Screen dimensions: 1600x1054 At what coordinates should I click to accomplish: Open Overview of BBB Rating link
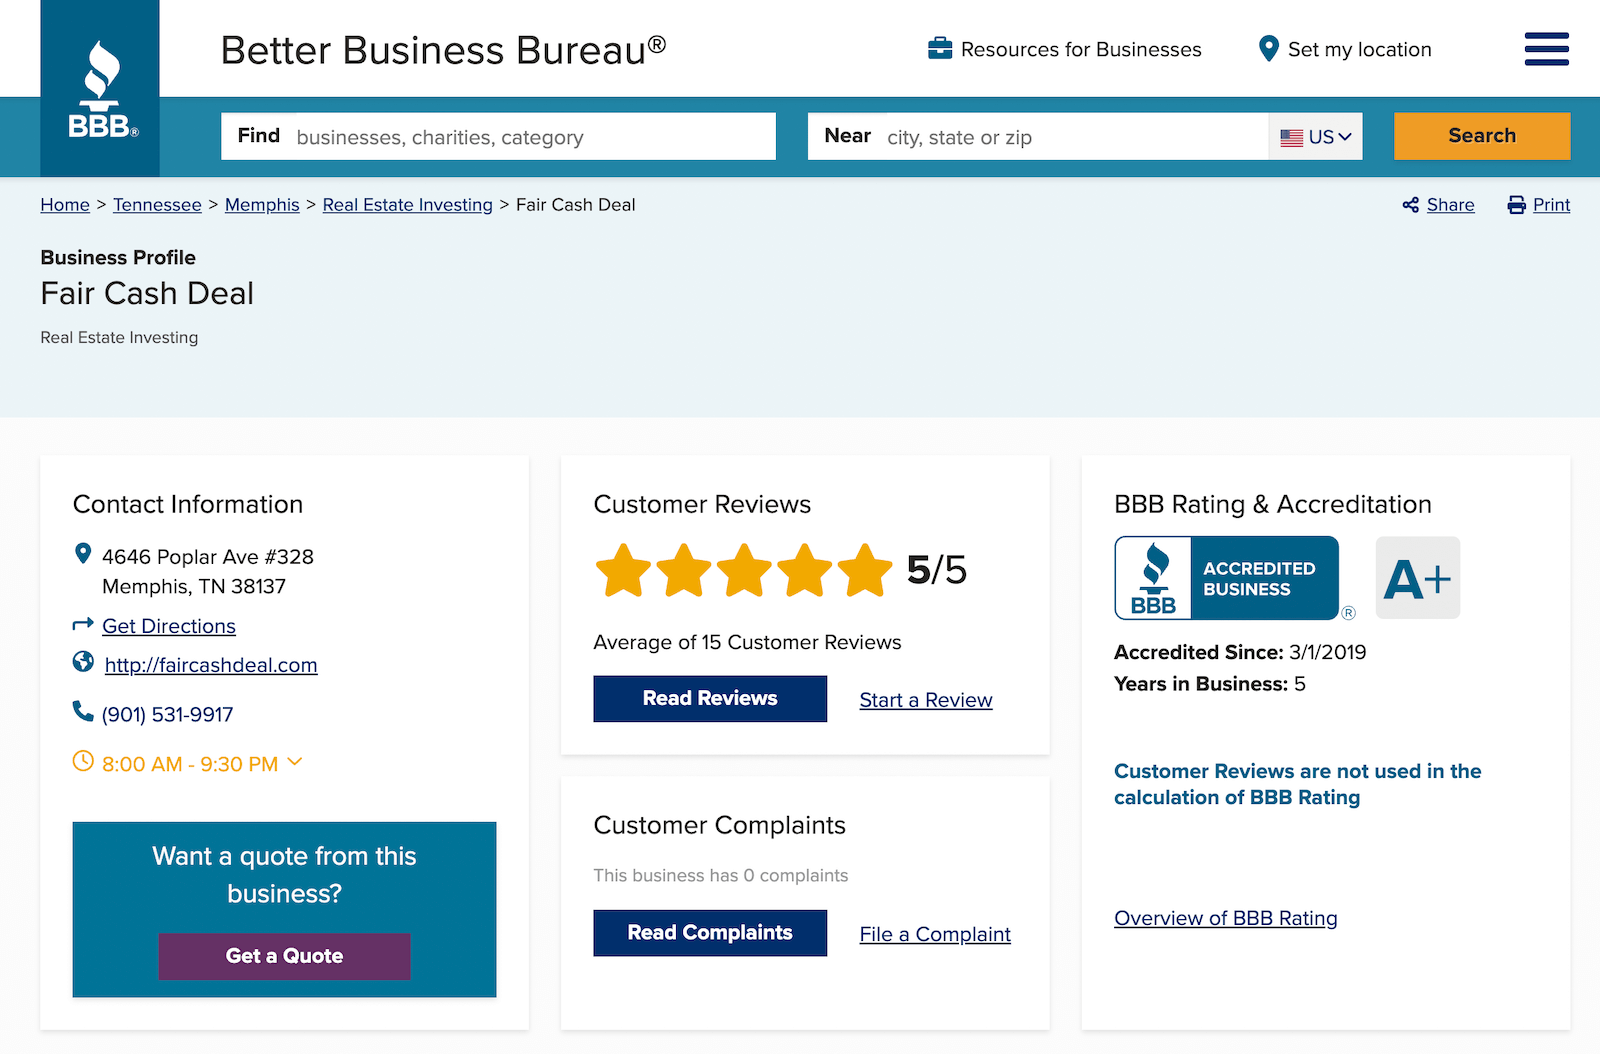click(1226, 918)
